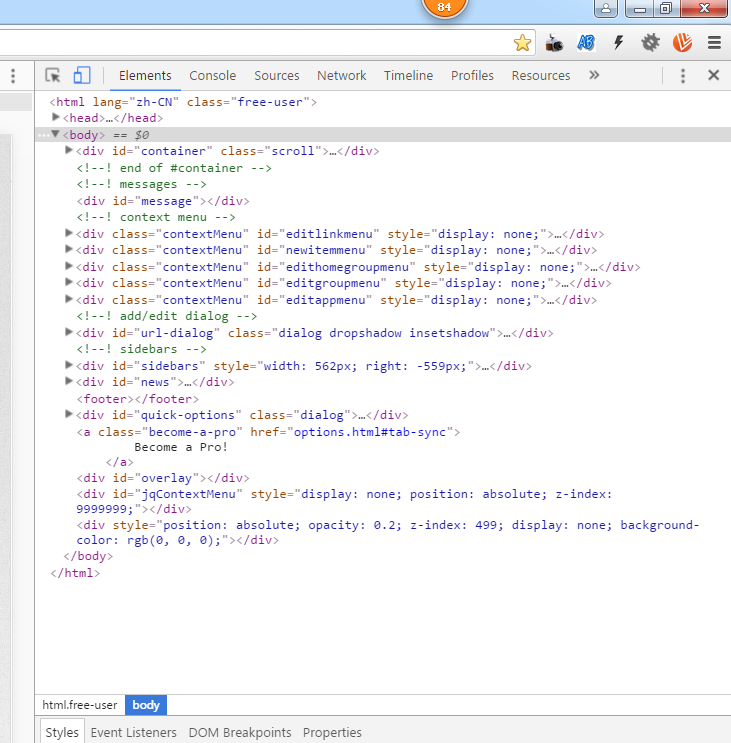
Task: Bookmark this page with star icon
Action: 522,43
